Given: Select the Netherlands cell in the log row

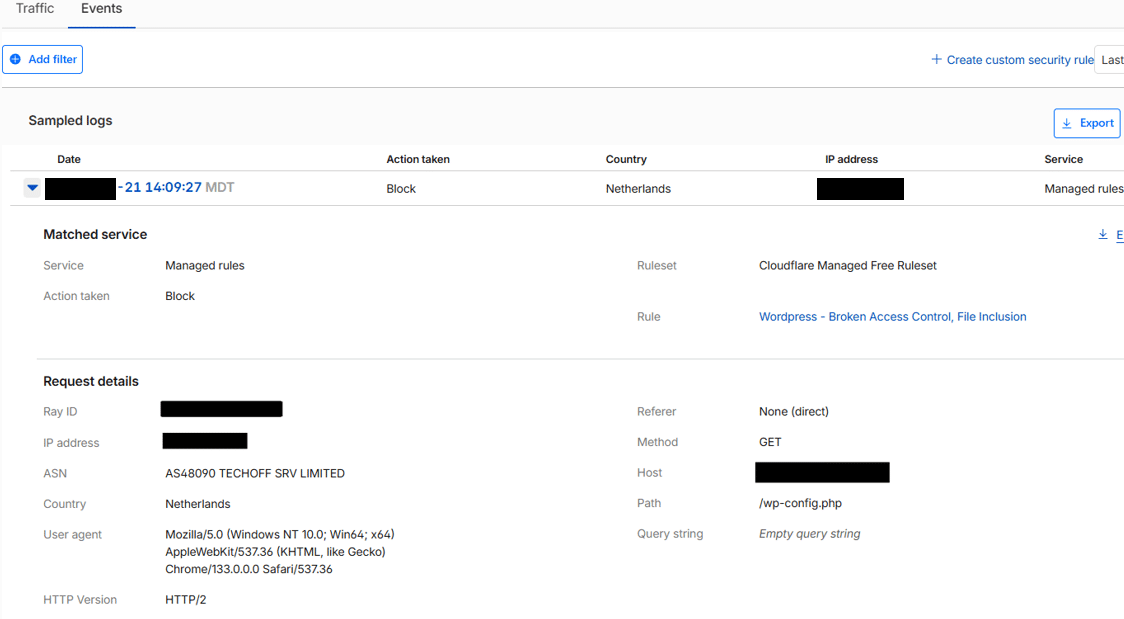Looking at the screenshot, I should tap(638, 188).
